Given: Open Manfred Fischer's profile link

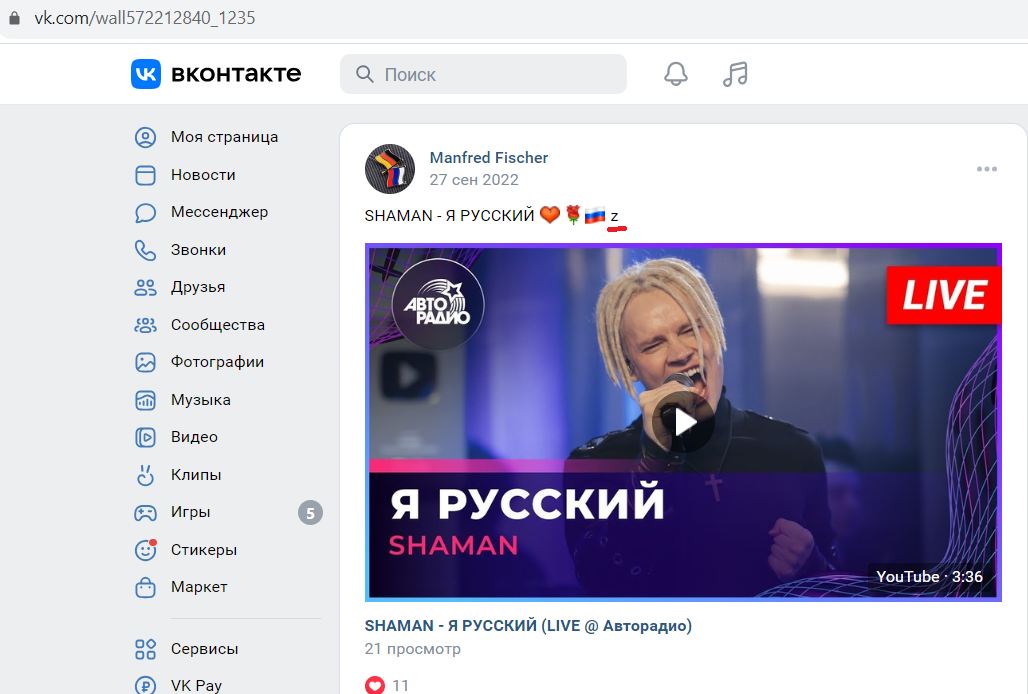Looking at the screenshot, I should [488, 158].
